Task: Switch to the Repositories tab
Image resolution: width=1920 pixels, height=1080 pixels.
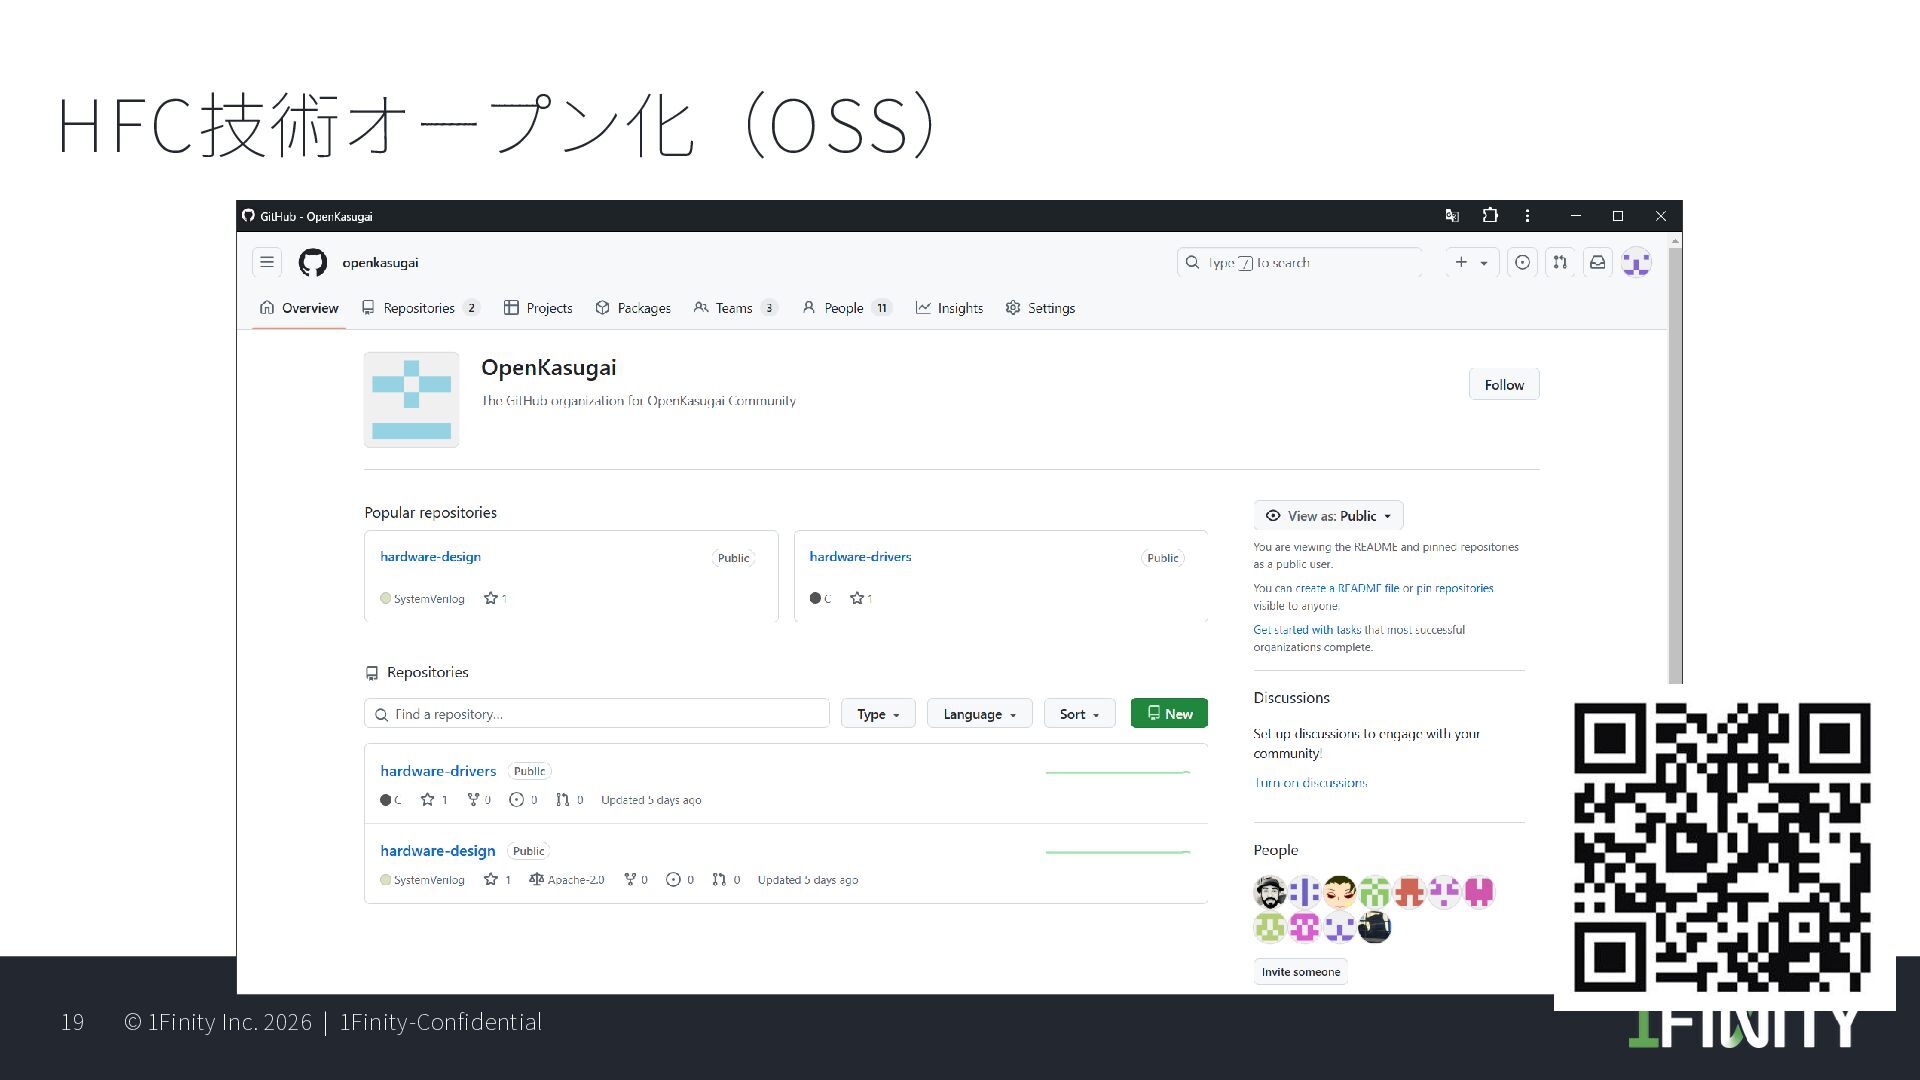Action: pyautogui.click(x=419, y=308)
